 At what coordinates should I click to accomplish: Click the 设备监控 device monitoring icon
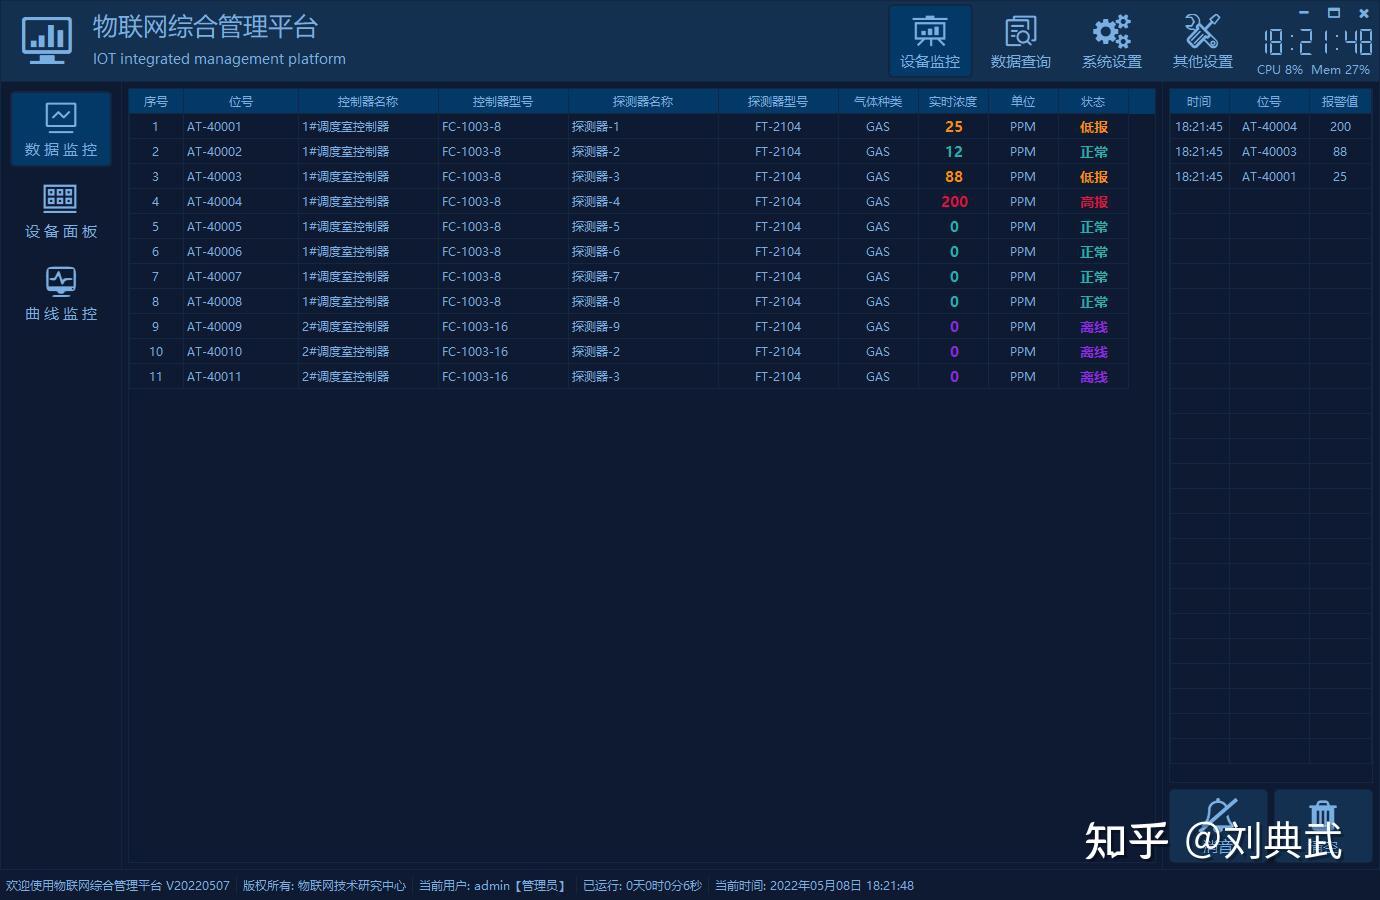tap(929, 40)
